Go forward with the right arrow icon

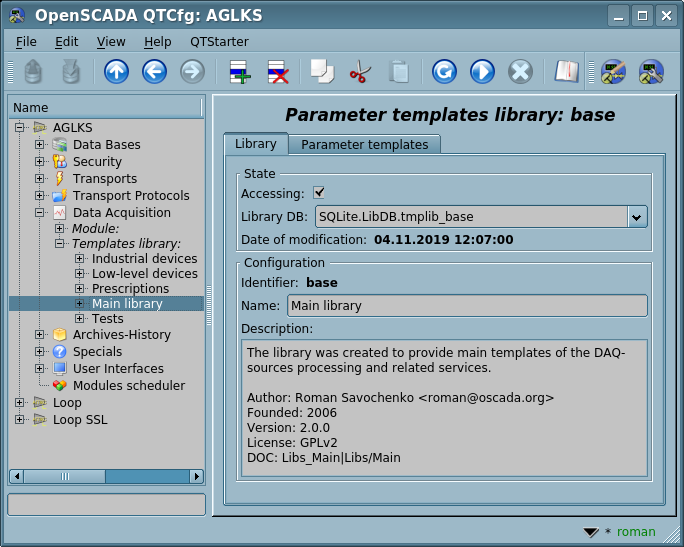192,72
